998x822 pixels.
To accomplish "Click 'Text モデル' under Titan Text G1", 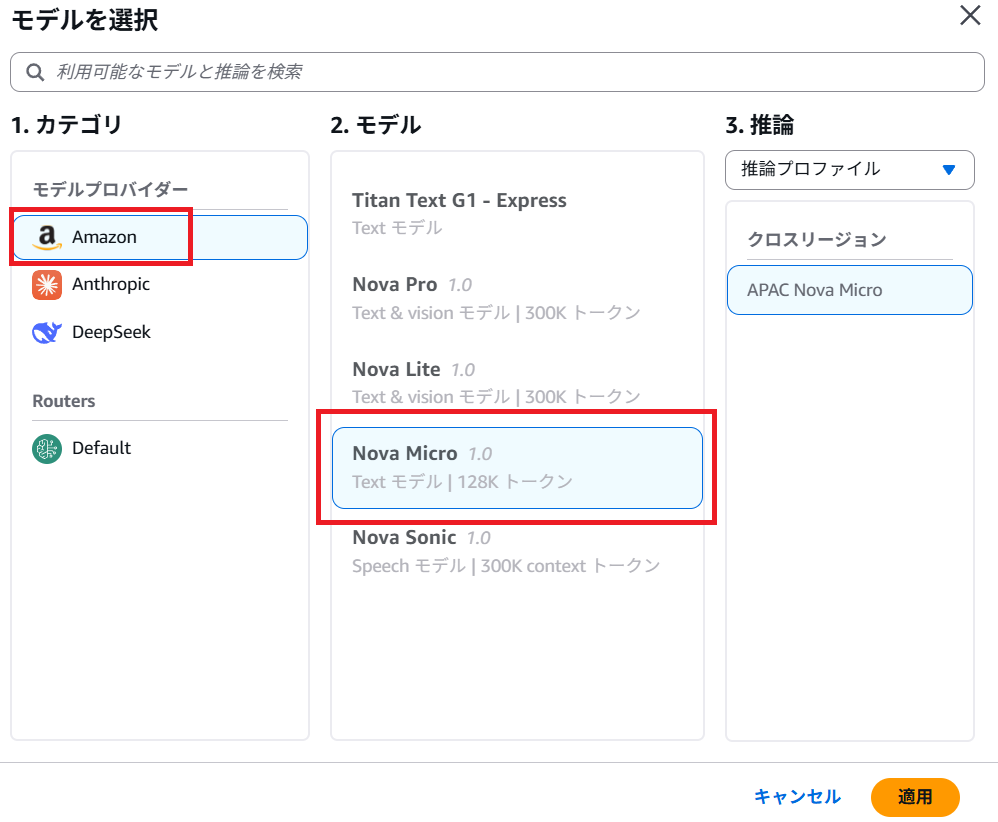I will (x=397, y=228).
